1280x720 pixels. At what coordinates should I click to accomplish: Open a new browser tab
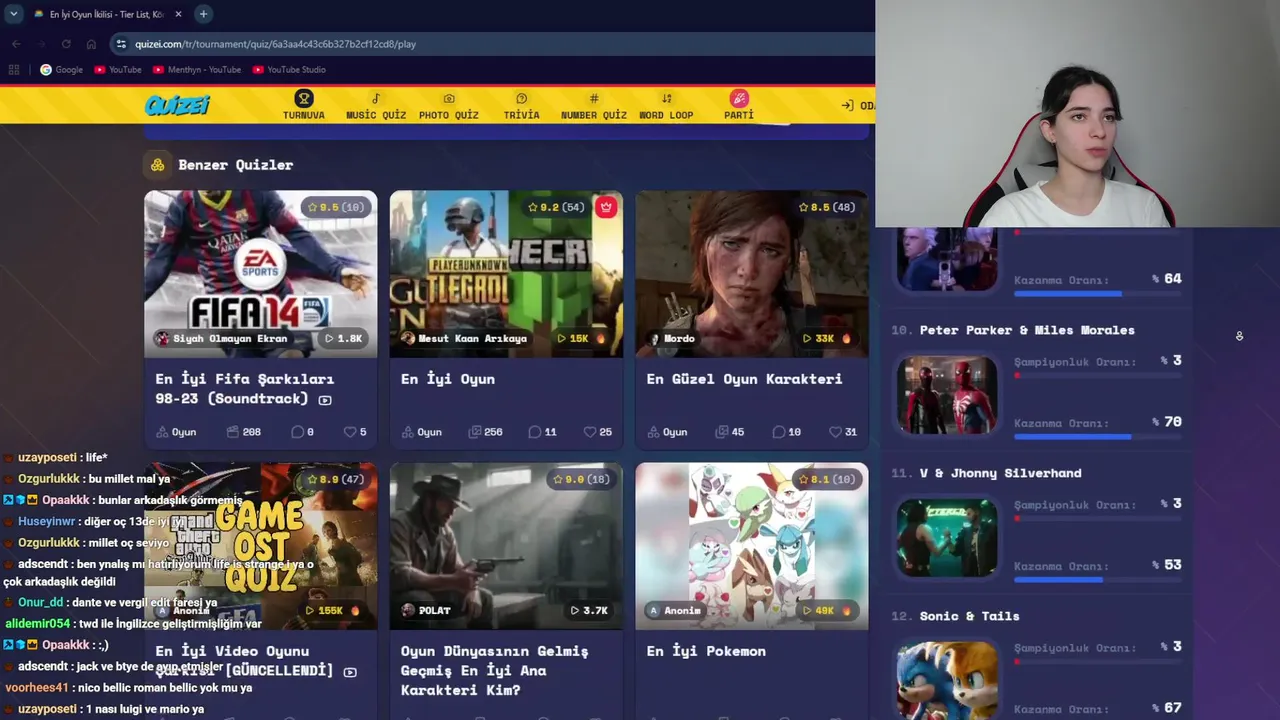(203, 14)
